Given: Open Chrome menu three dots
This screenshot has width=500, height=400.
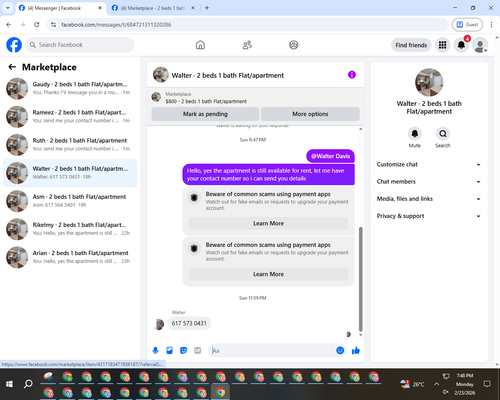Looking at the screenshot, I should 491,25.
